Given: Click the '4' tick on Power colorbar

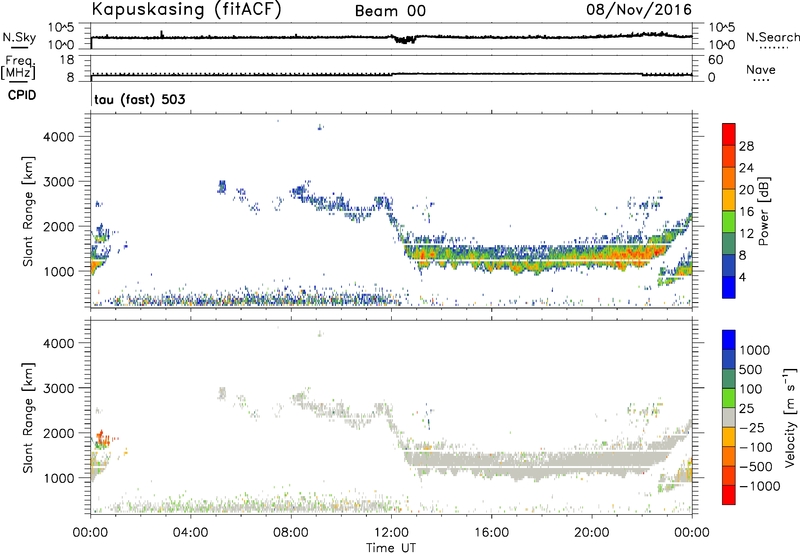Looking at the screenshot, I should pos(742,278).
